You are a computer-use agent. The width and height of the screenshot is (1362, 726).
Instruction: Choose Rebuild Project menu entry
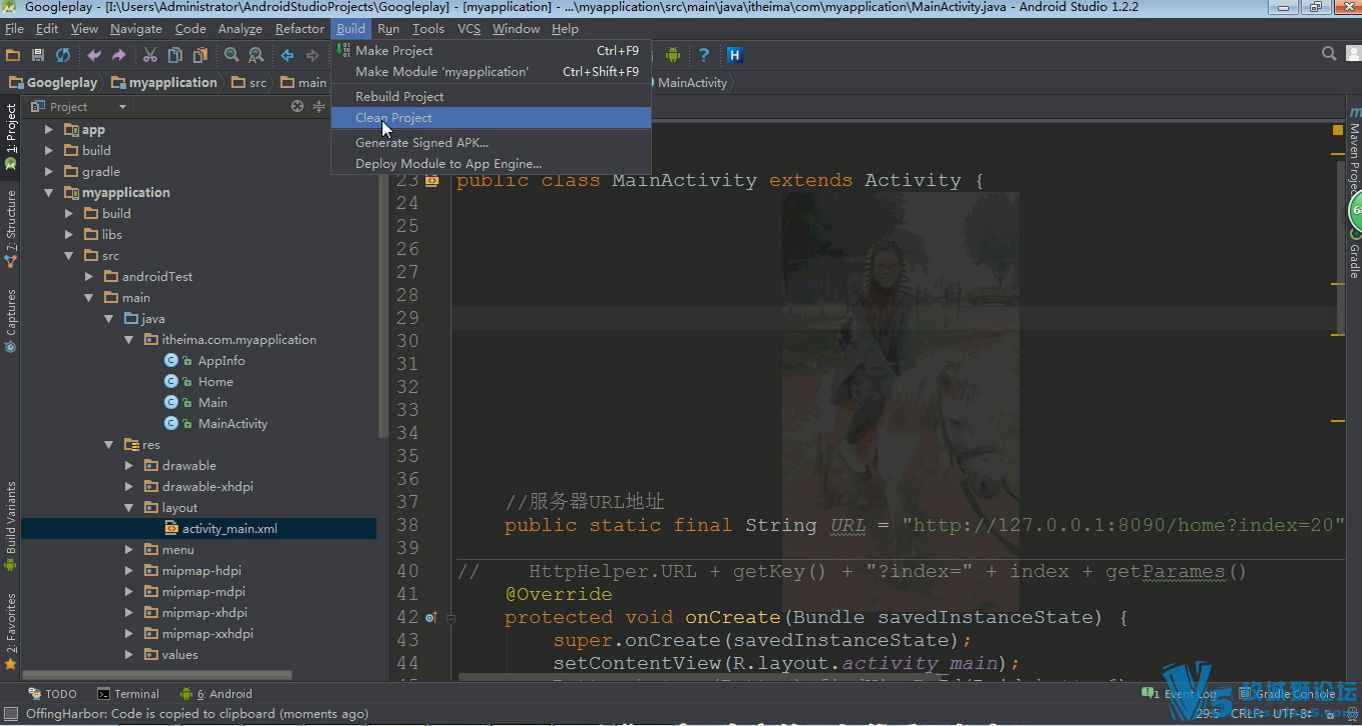491,97
